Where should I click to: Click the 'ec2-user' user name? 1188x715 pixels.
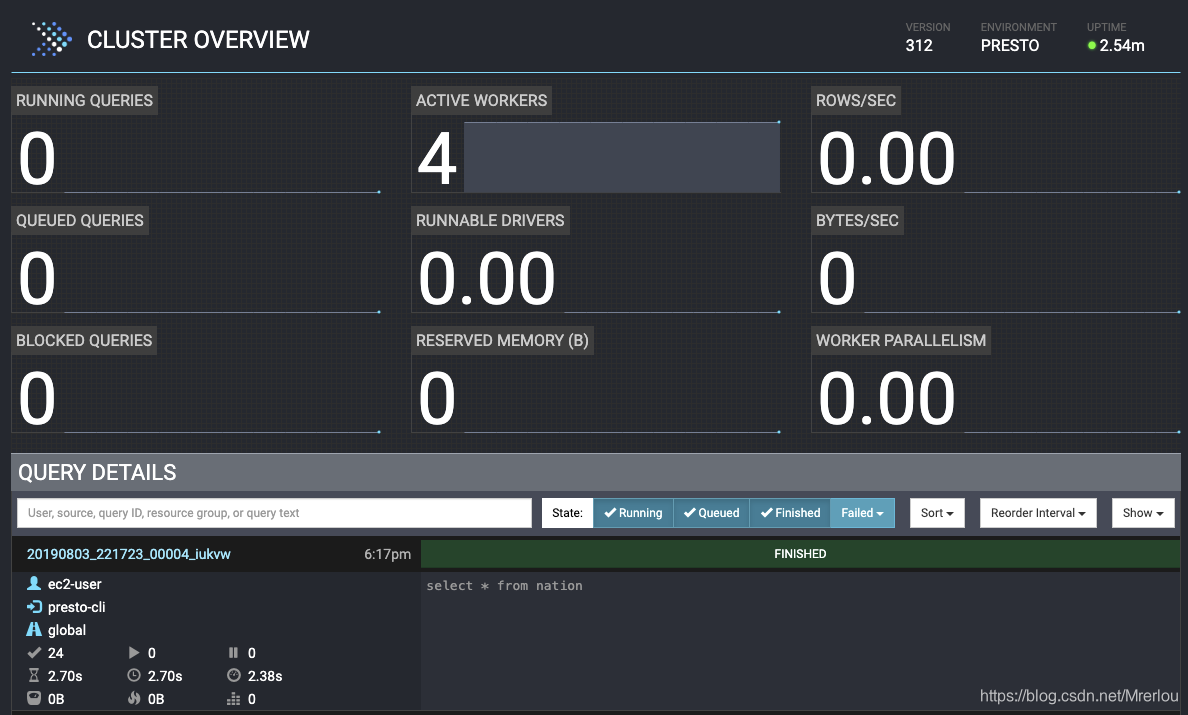[74, 584]
